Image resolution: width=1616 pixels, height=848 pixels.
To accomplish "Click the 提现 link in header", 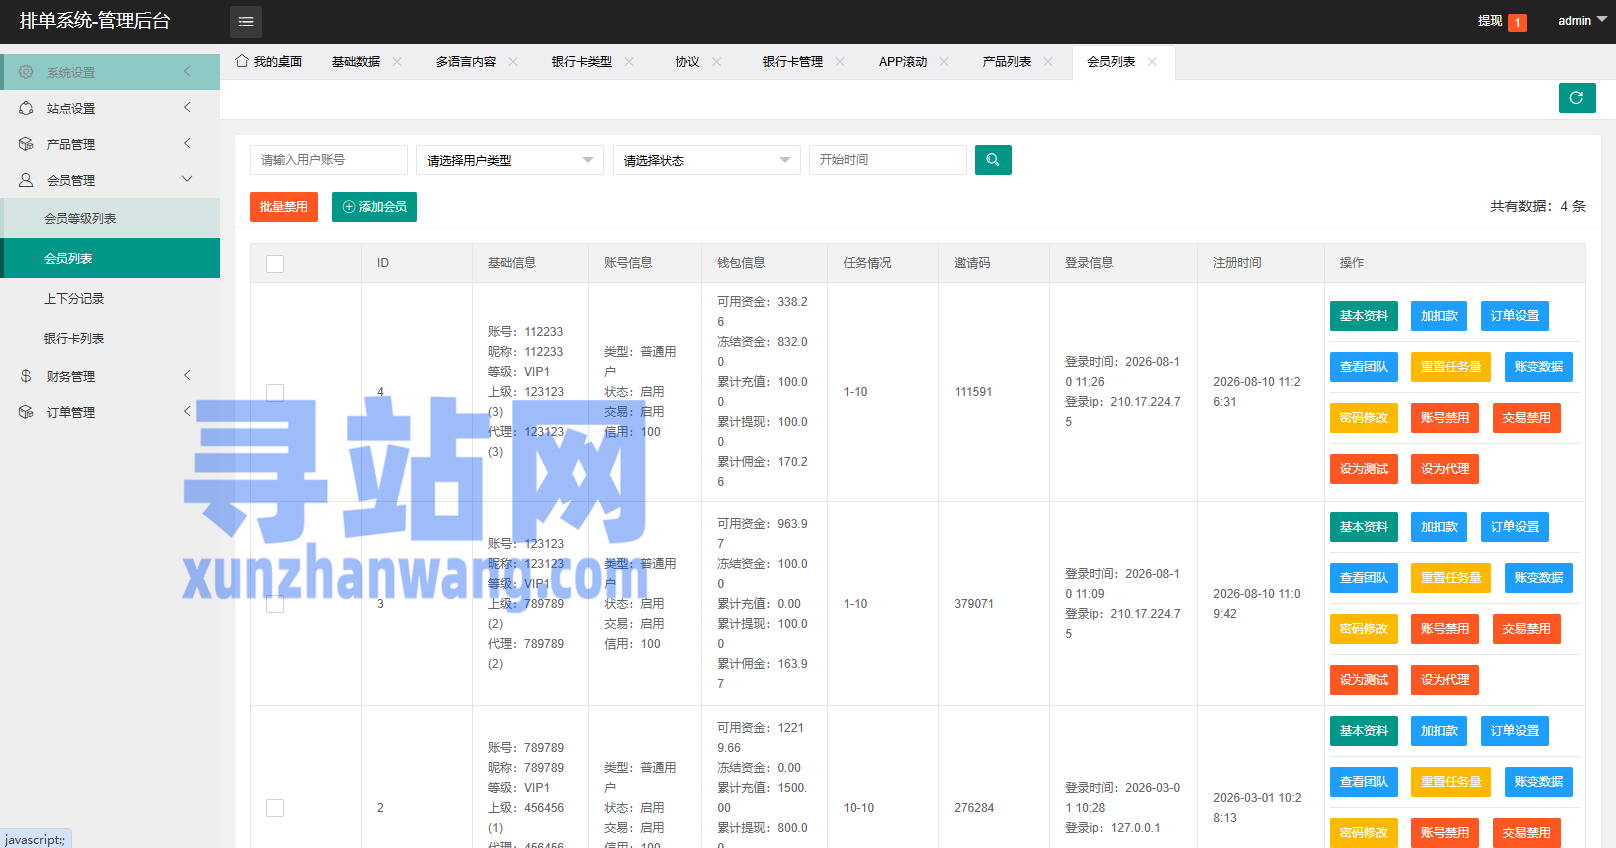I will (x=1490, y=21).
